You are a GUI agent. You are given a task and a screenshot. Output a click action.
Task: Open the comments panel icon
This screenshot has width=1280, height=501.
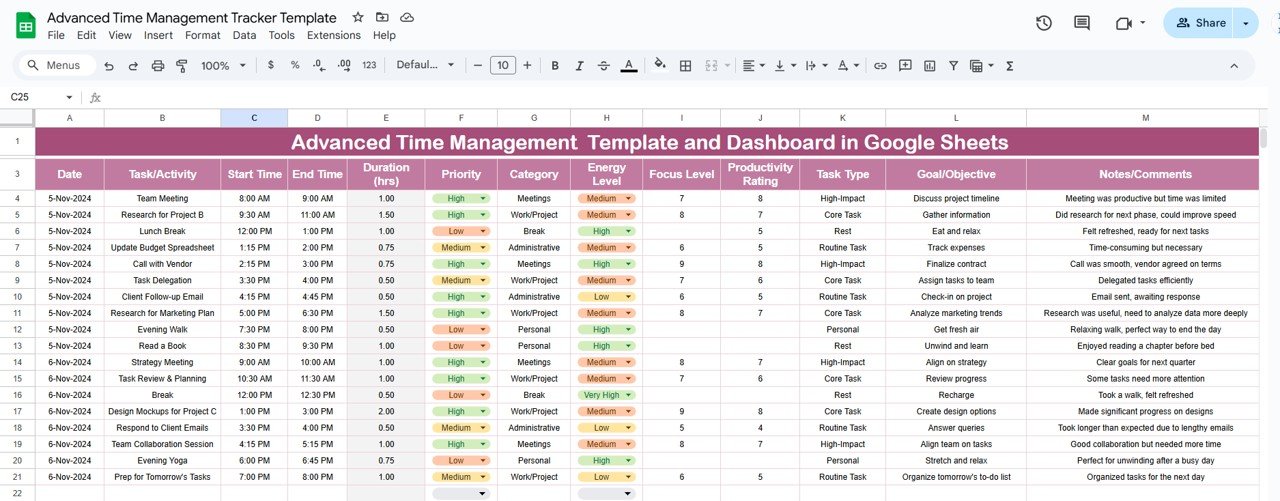coord(1082,23)
